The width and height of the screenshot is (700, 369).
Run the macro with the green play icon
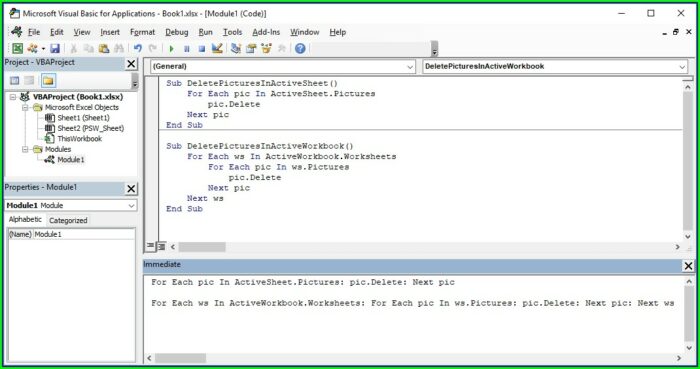(x=171, y=49)
